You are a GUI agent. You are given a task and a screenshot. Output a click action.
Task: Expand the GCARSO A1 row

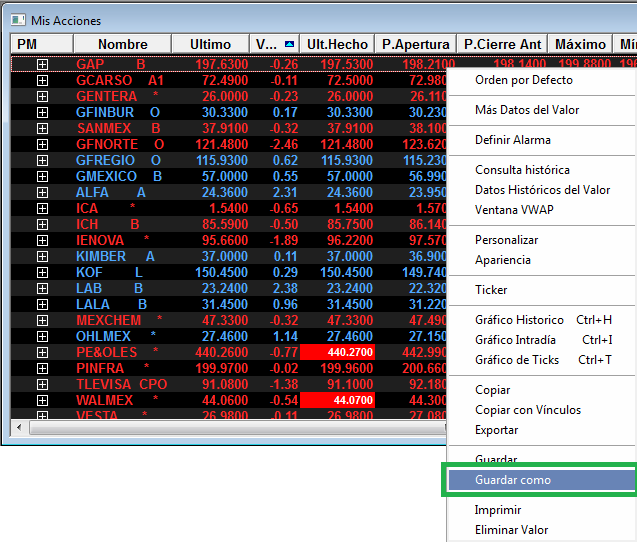click(42, 80)
